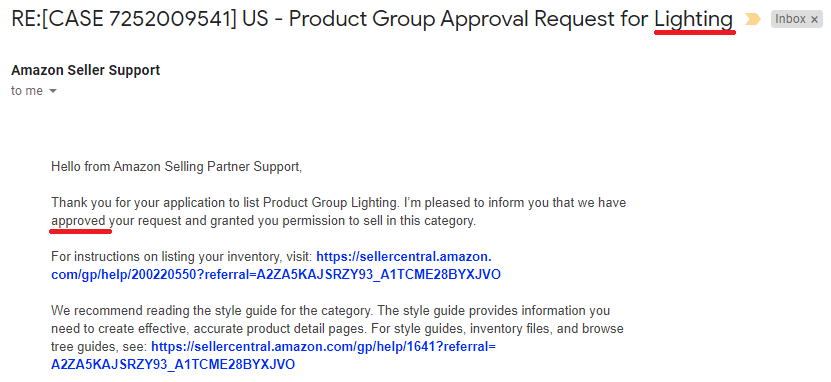Click the underlined word Lighting in subject
Screen dimensions: 831x382
[694, 20]
